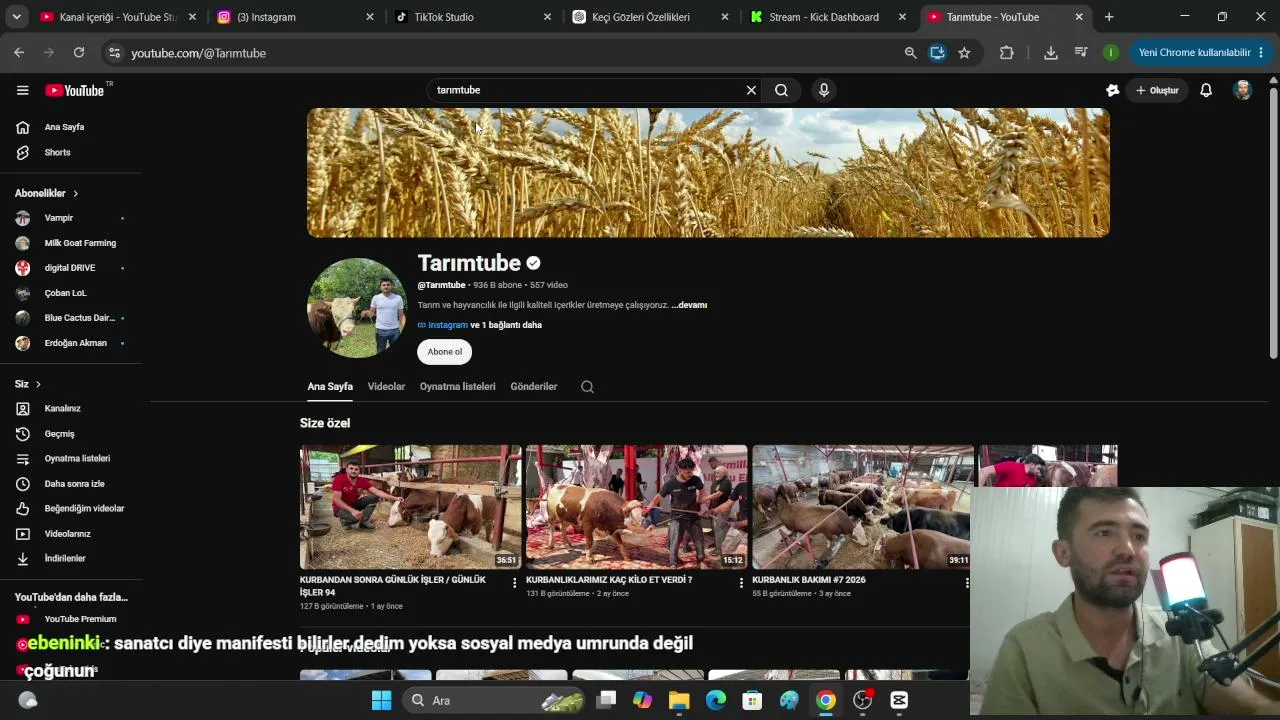
Task: Open Copilot from the taskbar
Action: coord(642,700)
